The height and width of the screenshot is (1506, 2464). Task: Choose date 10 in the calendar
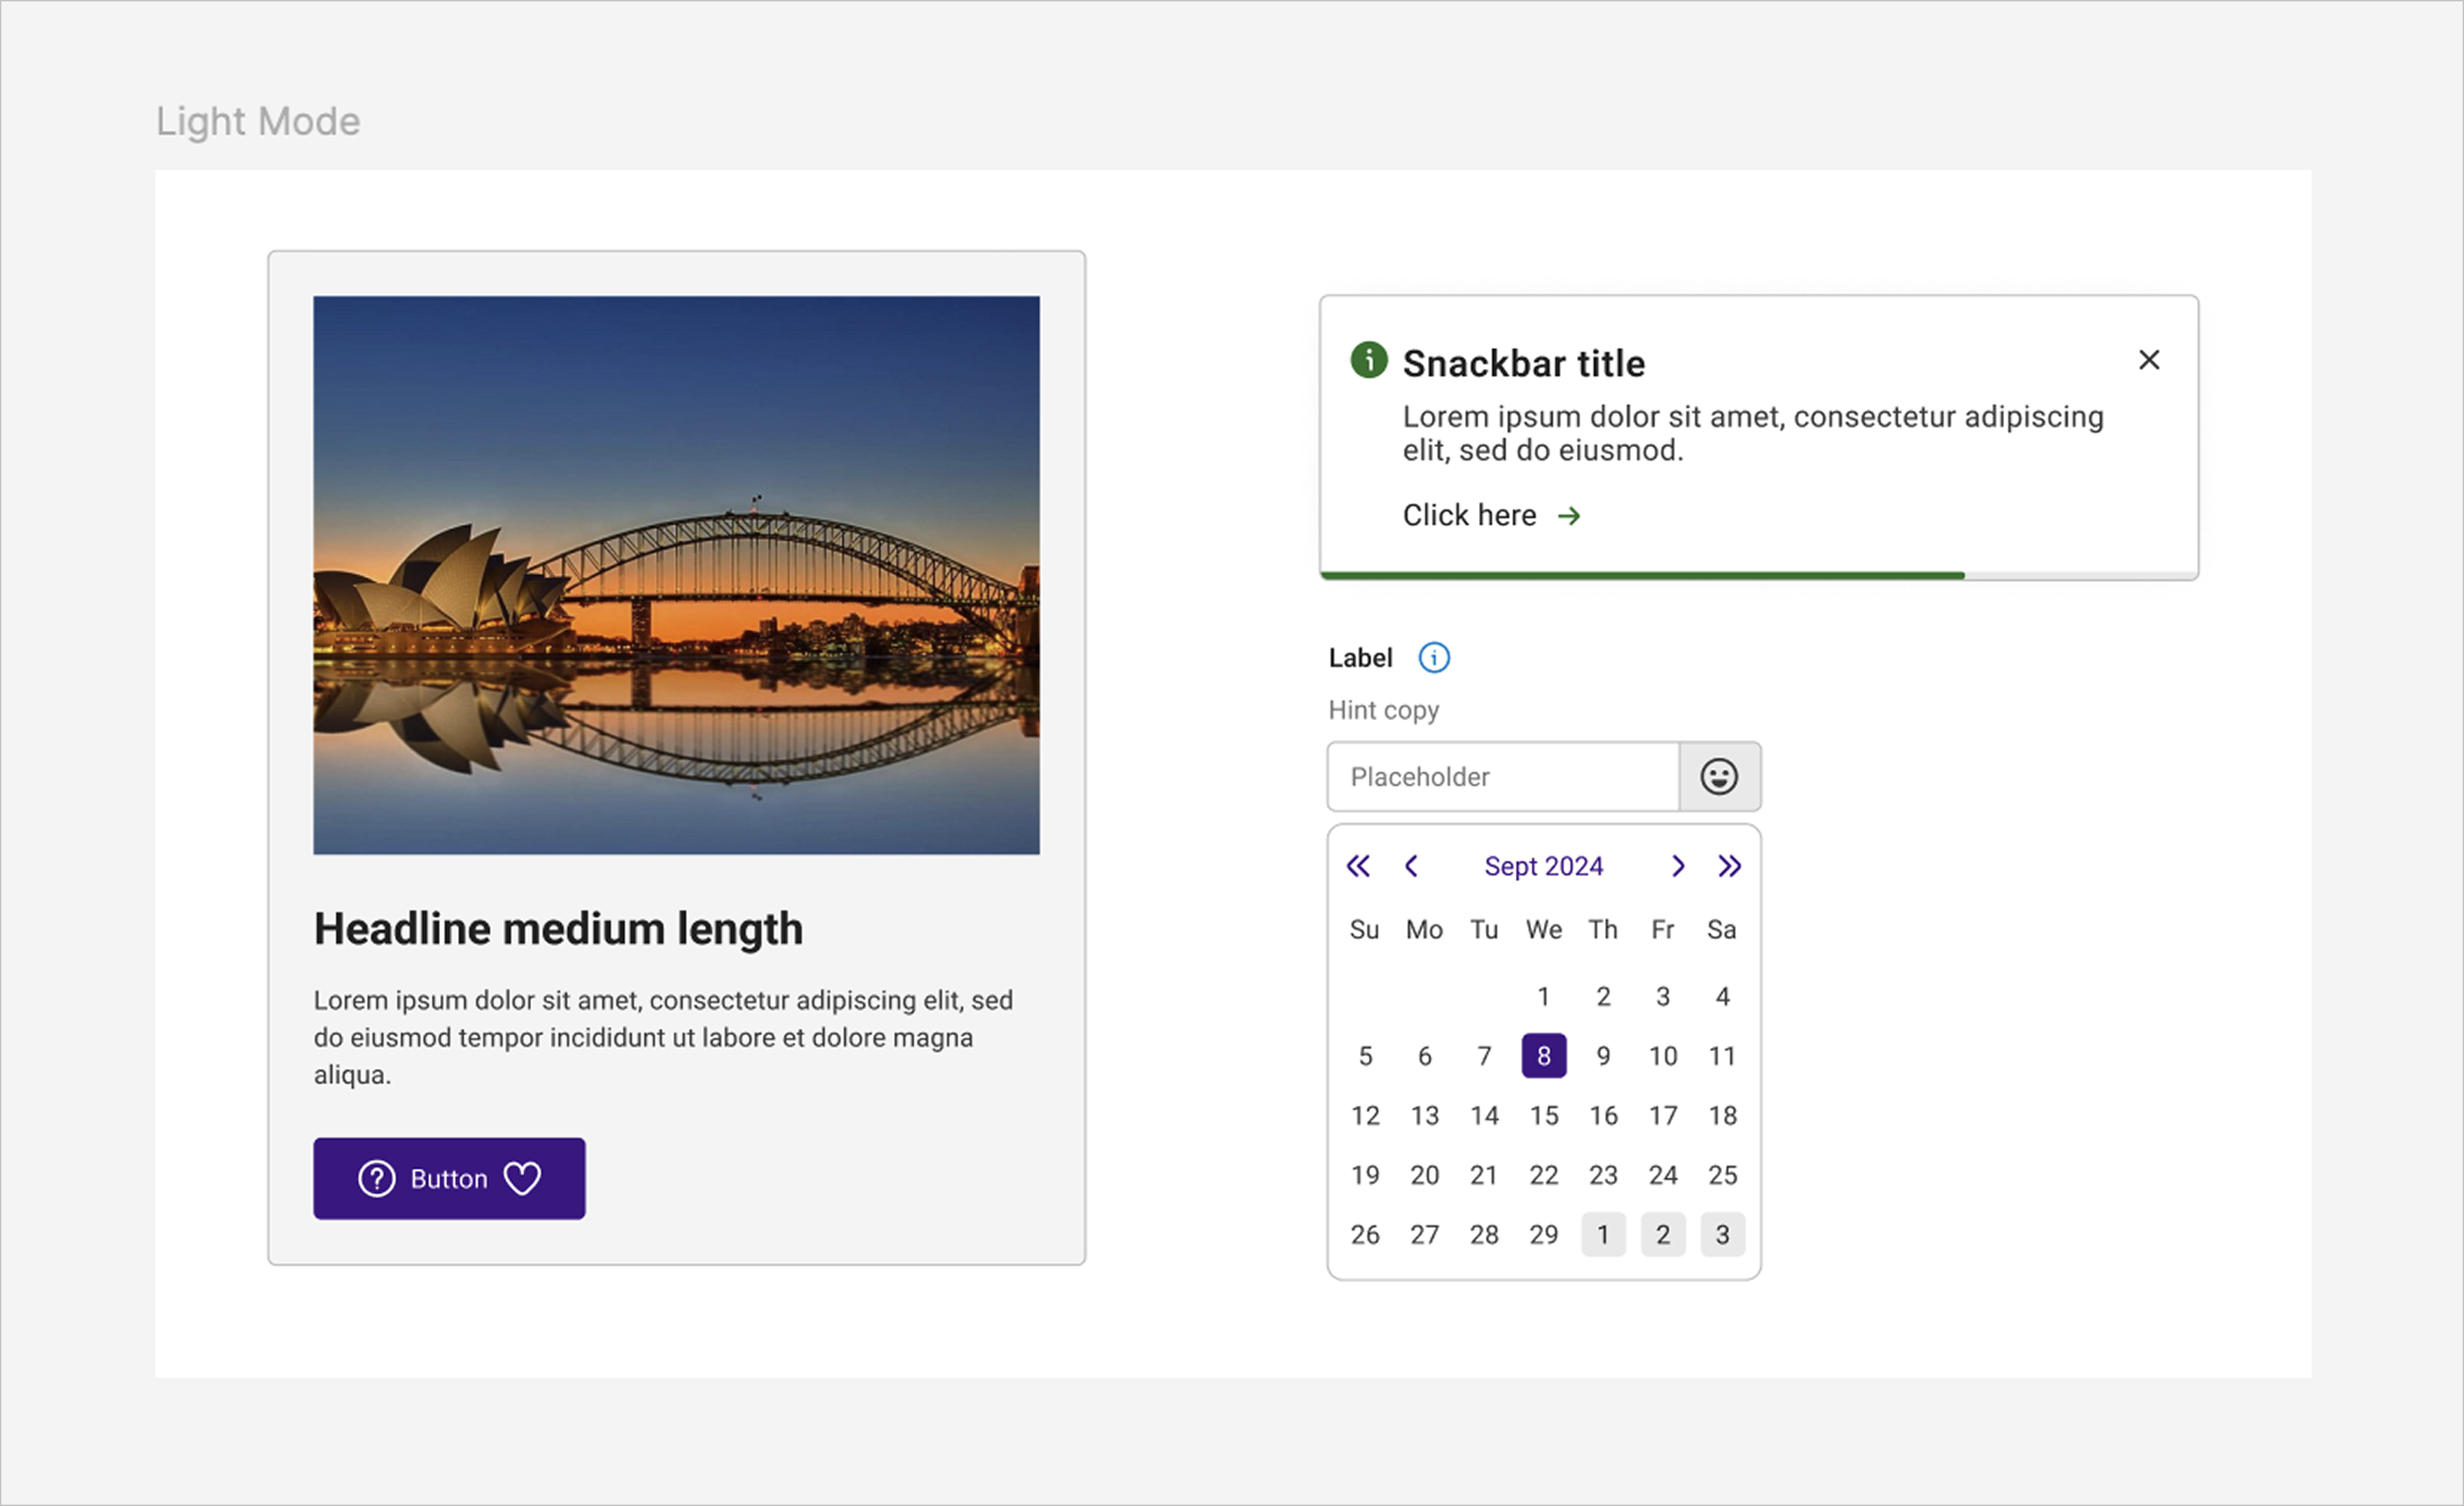1663,1056
